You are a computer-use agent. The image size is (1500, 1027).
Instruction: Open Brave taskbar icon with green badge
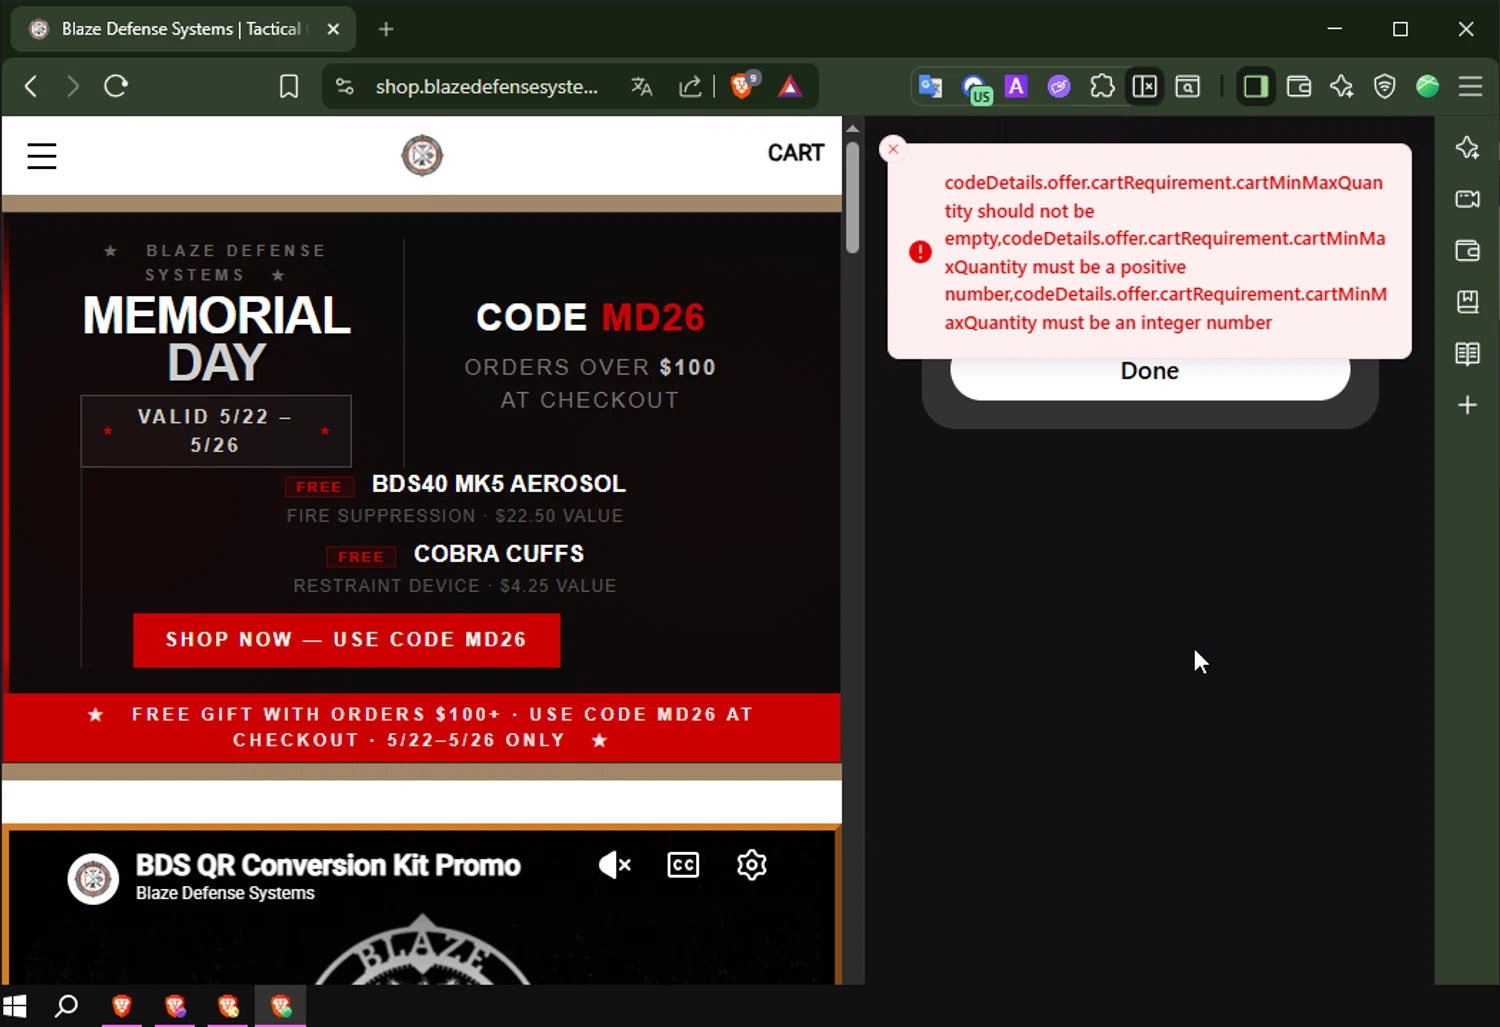tap(282, 1006)
